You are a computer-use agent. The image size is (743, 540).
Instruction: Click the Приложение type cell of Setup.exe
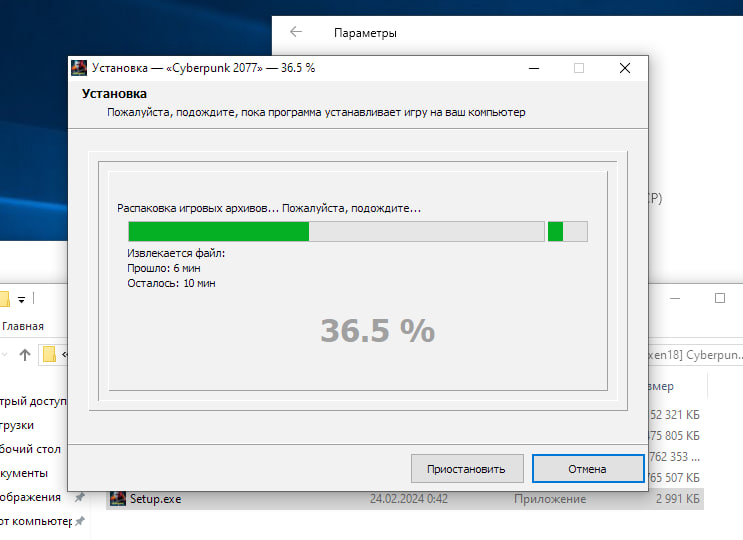550,499
